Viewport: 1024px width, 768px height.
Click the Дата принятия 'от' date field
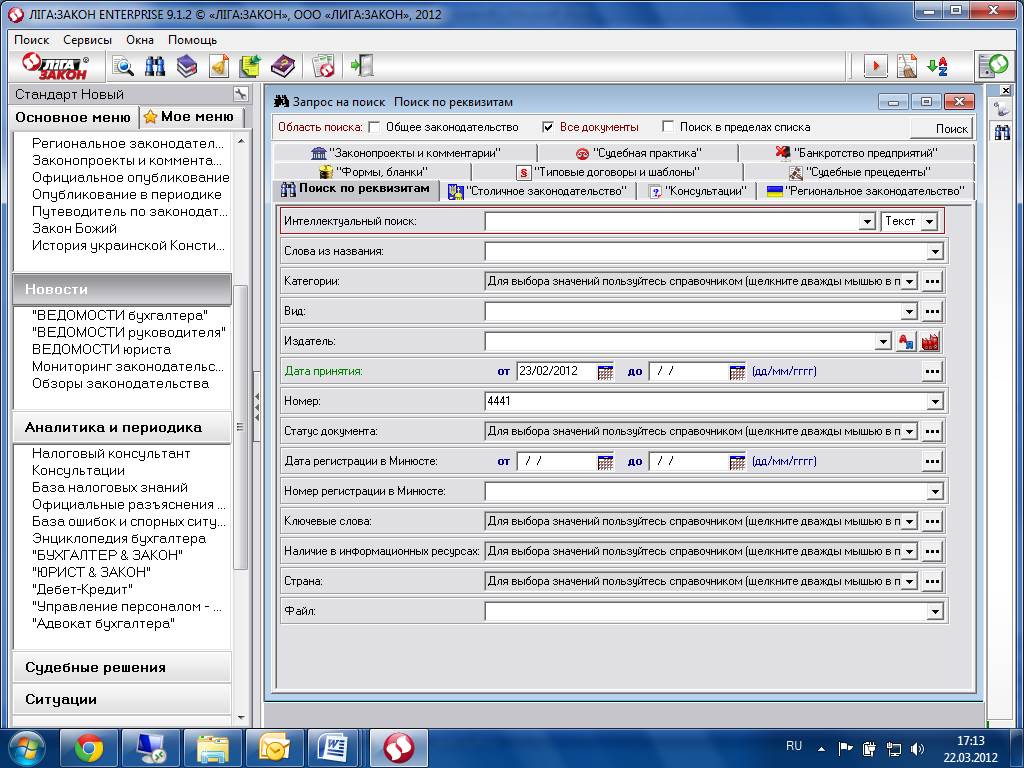(x=556, y=372)
